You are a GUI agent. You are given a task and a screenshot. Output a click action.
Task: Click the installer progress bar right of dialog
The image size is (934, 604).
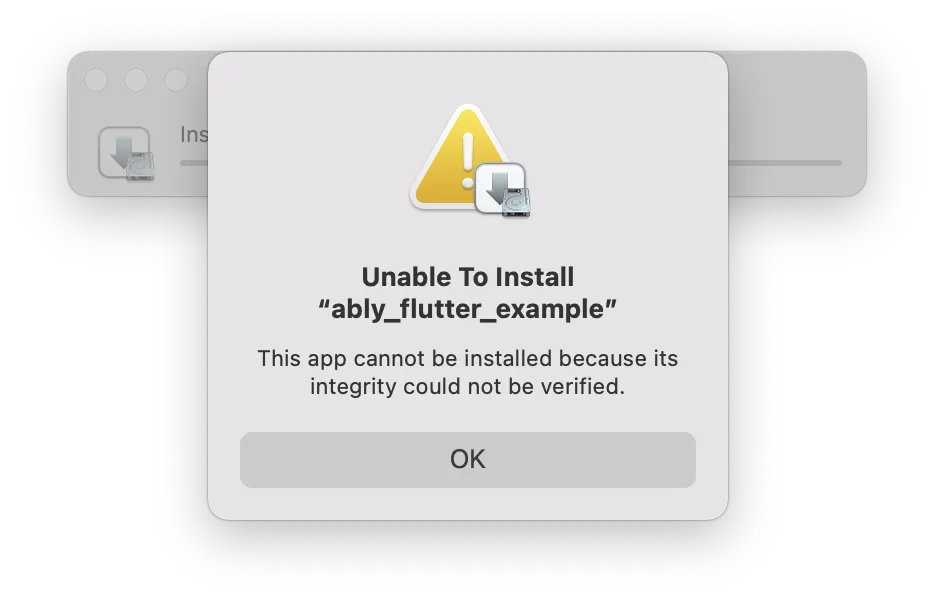coord(785,163)
